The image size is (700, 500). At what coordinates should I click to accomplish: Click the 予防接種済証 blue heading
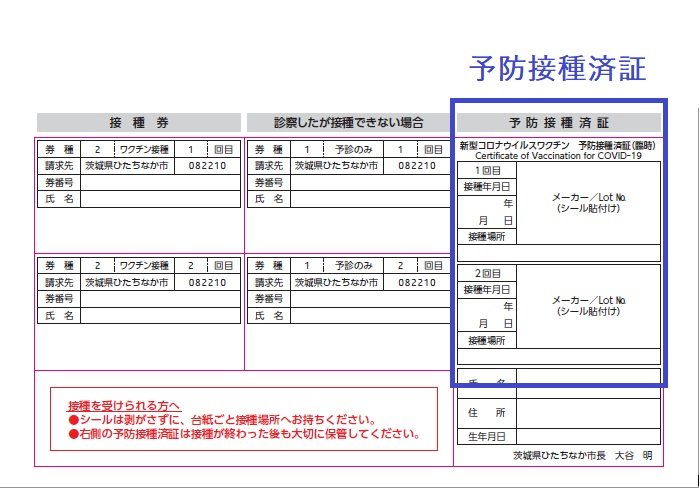point(558,69)
